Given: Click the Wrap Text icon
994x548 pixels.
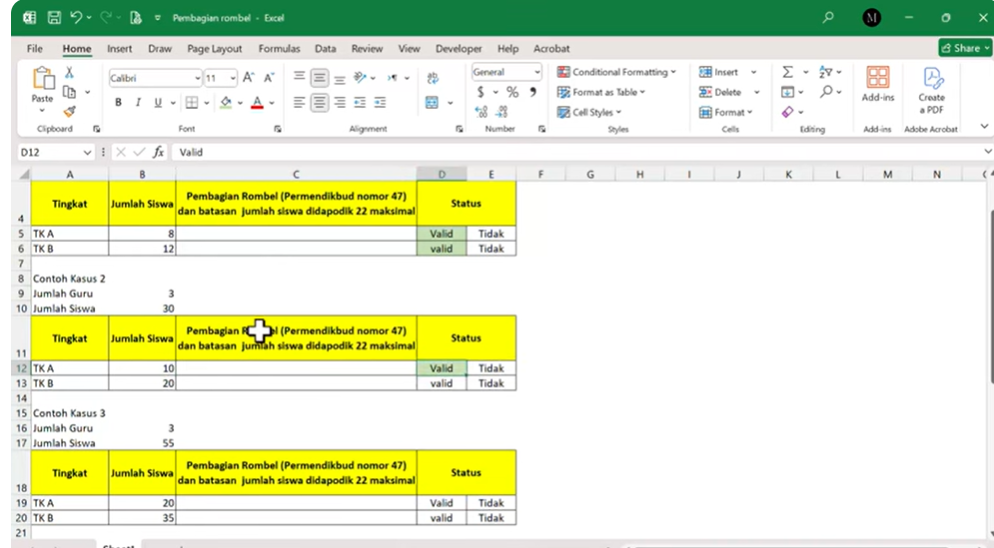Looking at the screenshot, I should pyautogui.click(x=432, y=78).
